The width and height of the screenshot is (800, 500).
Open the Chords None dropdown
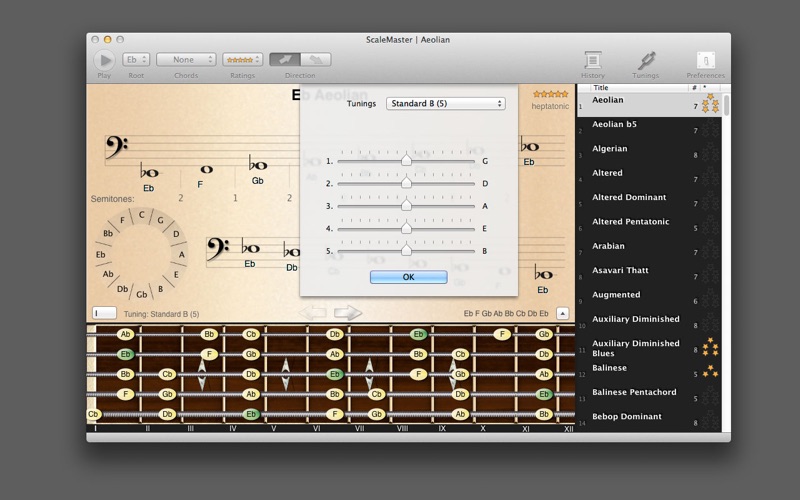point(186,60)
